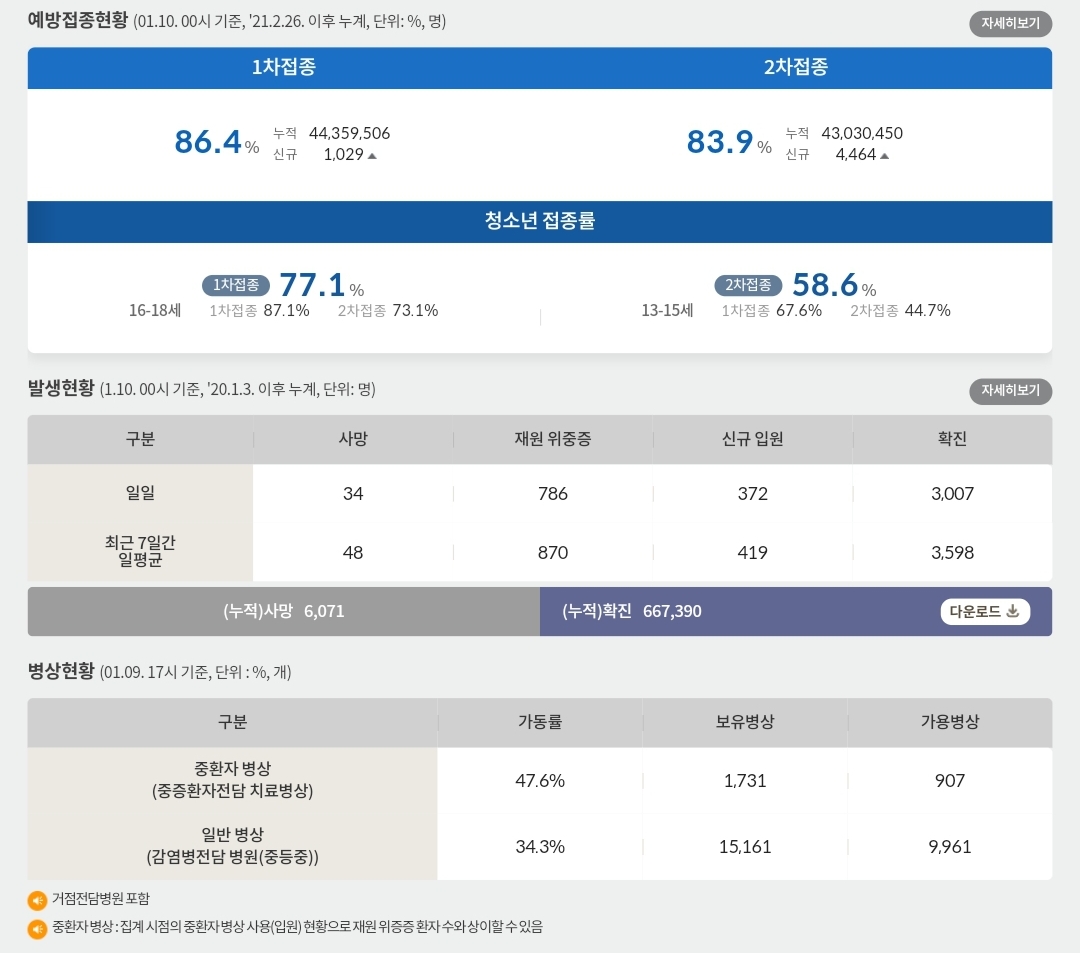This screenshot has height=953, width=1080.
Task: Click daily new admissions value 372
Action: click(x=753, y=494)
